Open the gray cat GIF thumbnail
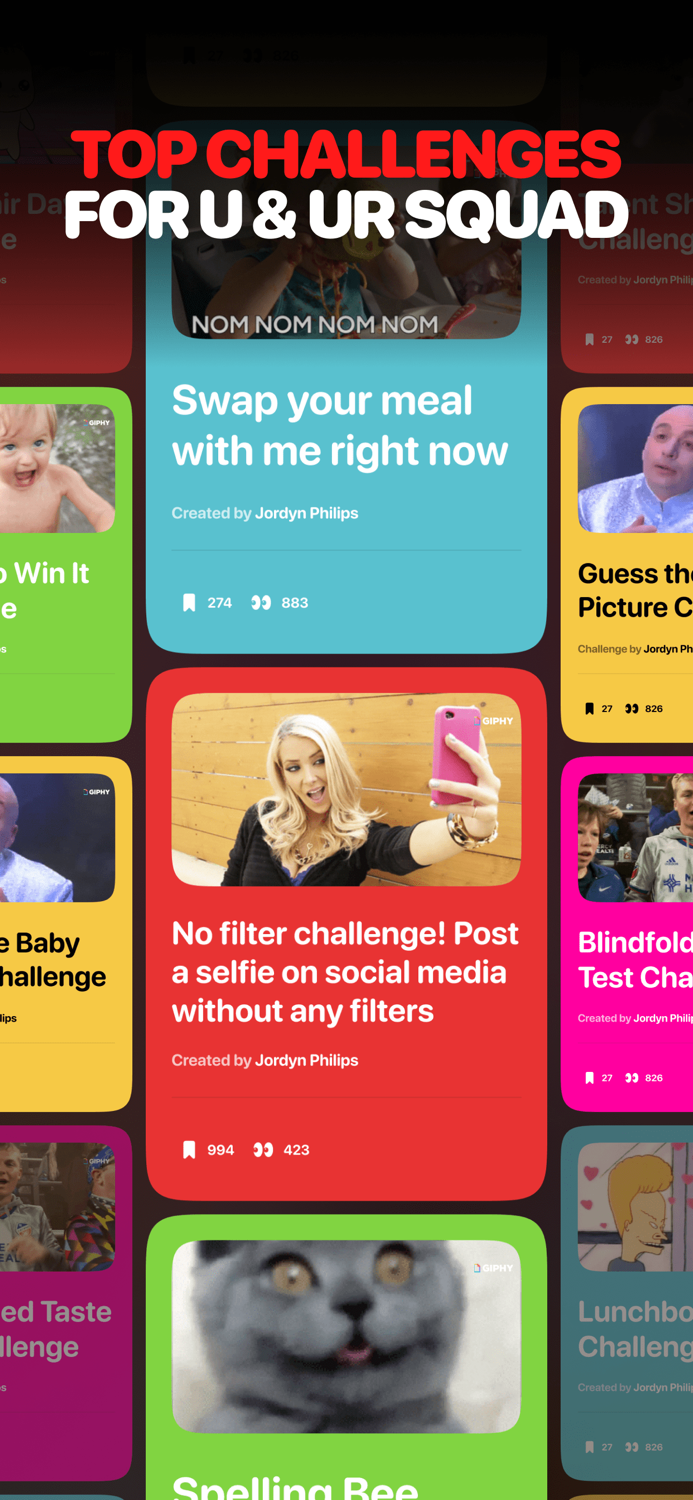This screenshot has width=693, height=1500. pyautogui.click(x=346, y=1336)
